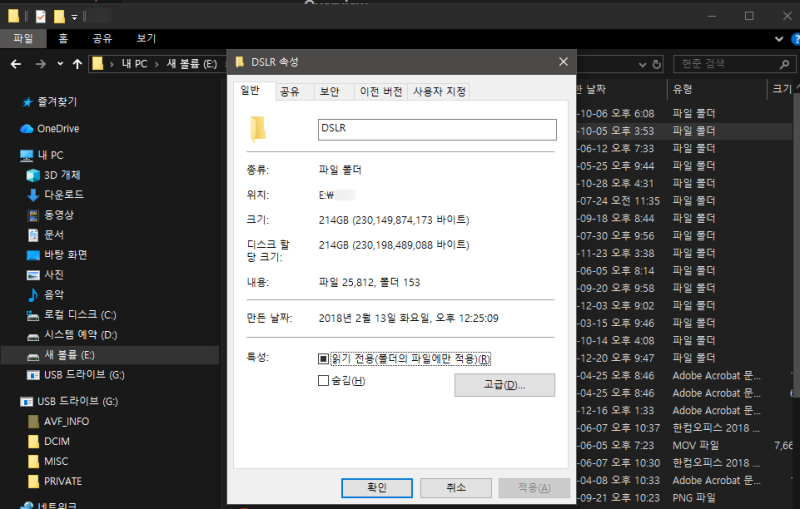This screenshot has width=800, height=509.
Task: Click 네트워크 network icon in sidebar
Action: pyautogui.click(x=27, y=505)
